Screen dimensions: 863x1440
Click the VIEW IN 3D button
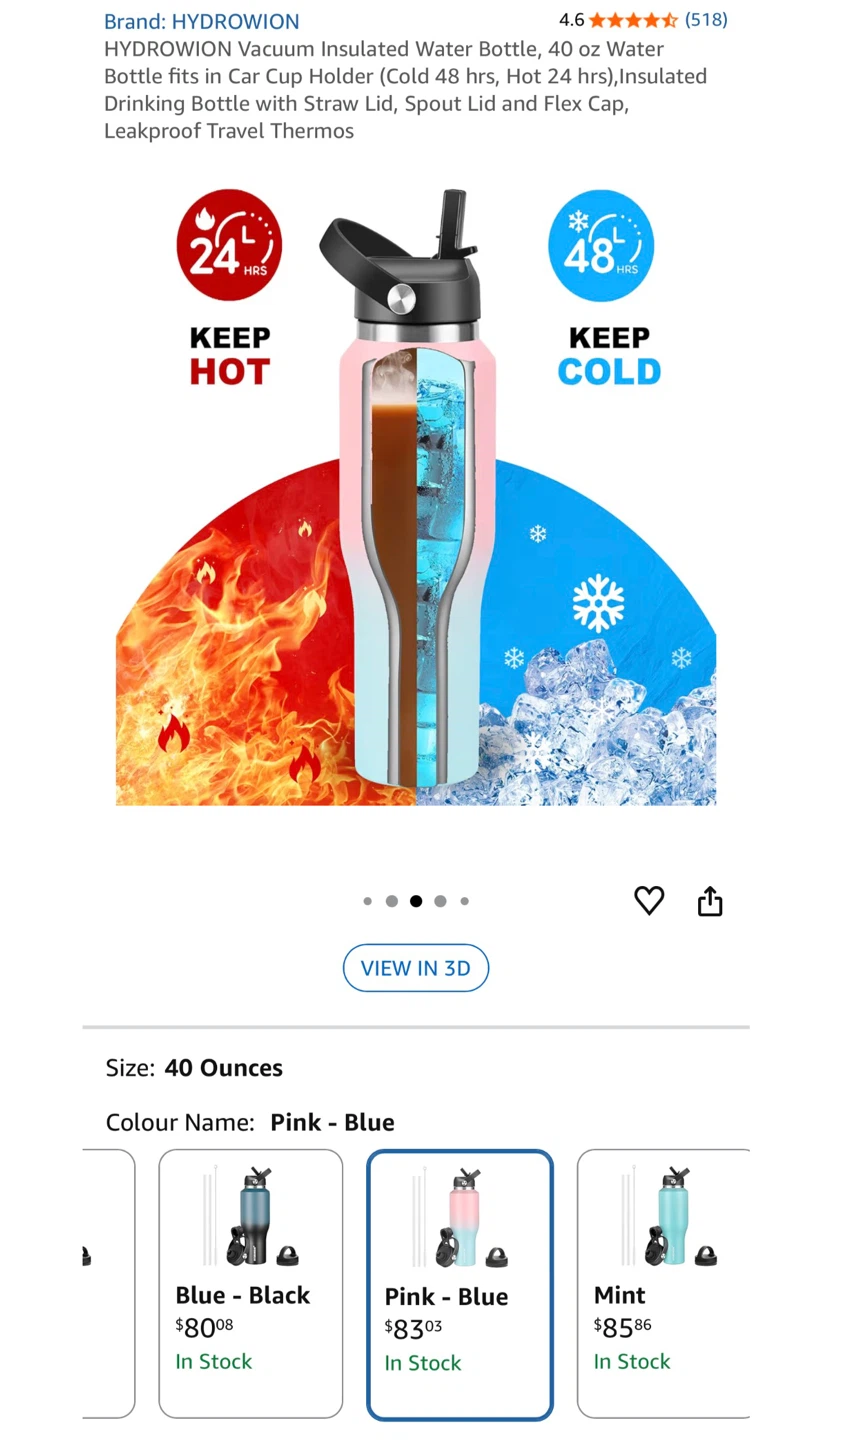pos(416,968)
